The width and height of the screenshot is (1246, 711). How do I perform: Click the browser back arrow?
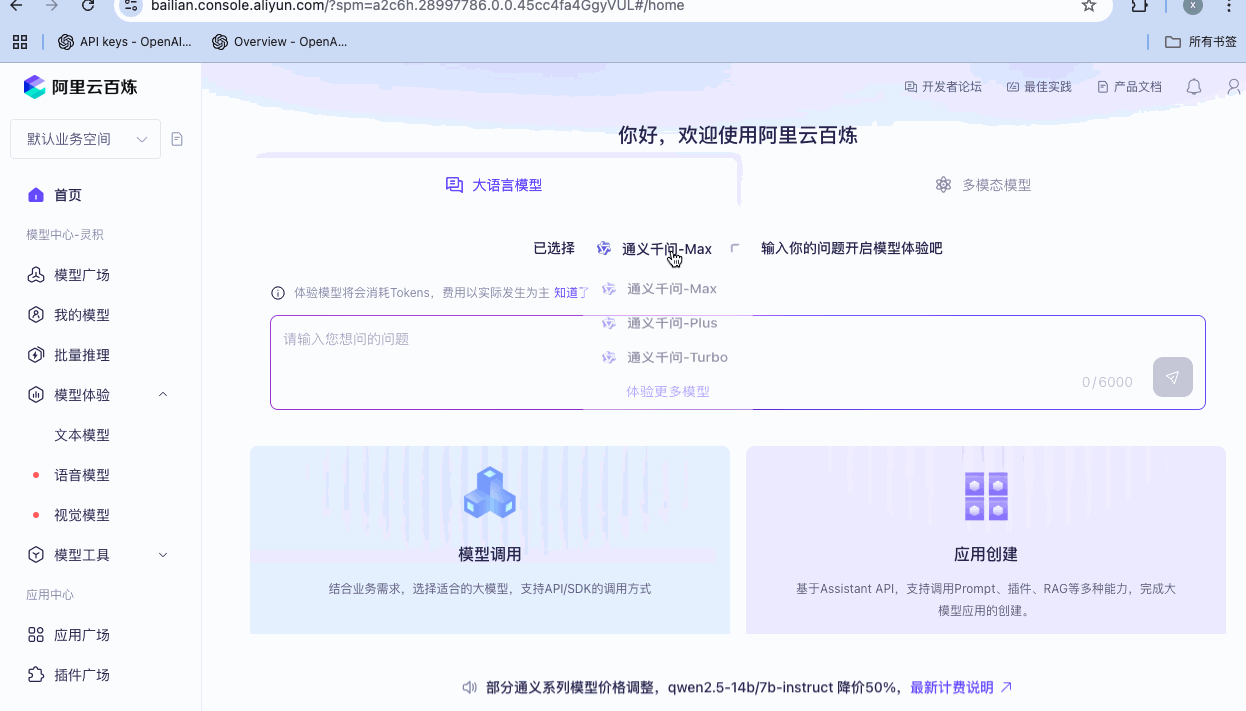[16, 6]
